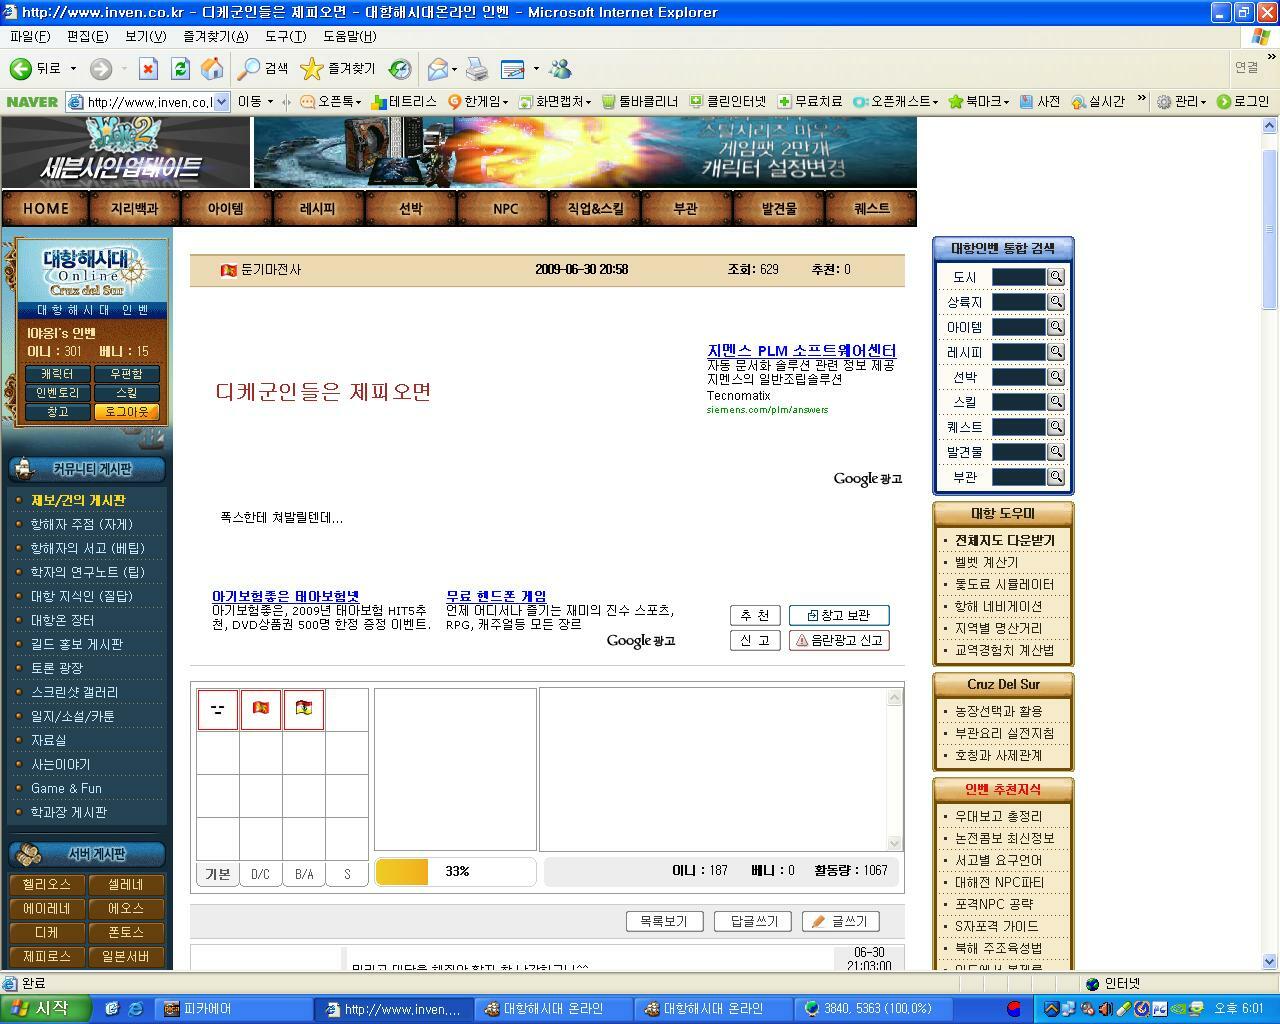Select the third flag icon in the grid

click(x=303, y=709)
